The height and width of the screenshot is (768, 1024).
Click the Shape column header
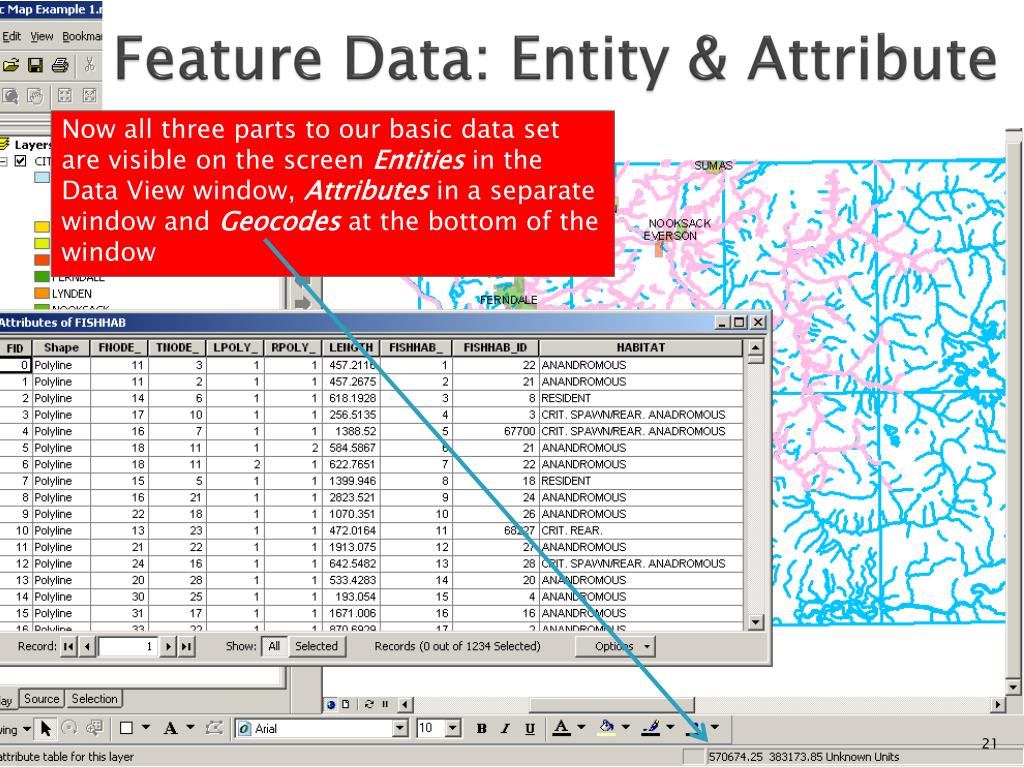click(61, 347)
